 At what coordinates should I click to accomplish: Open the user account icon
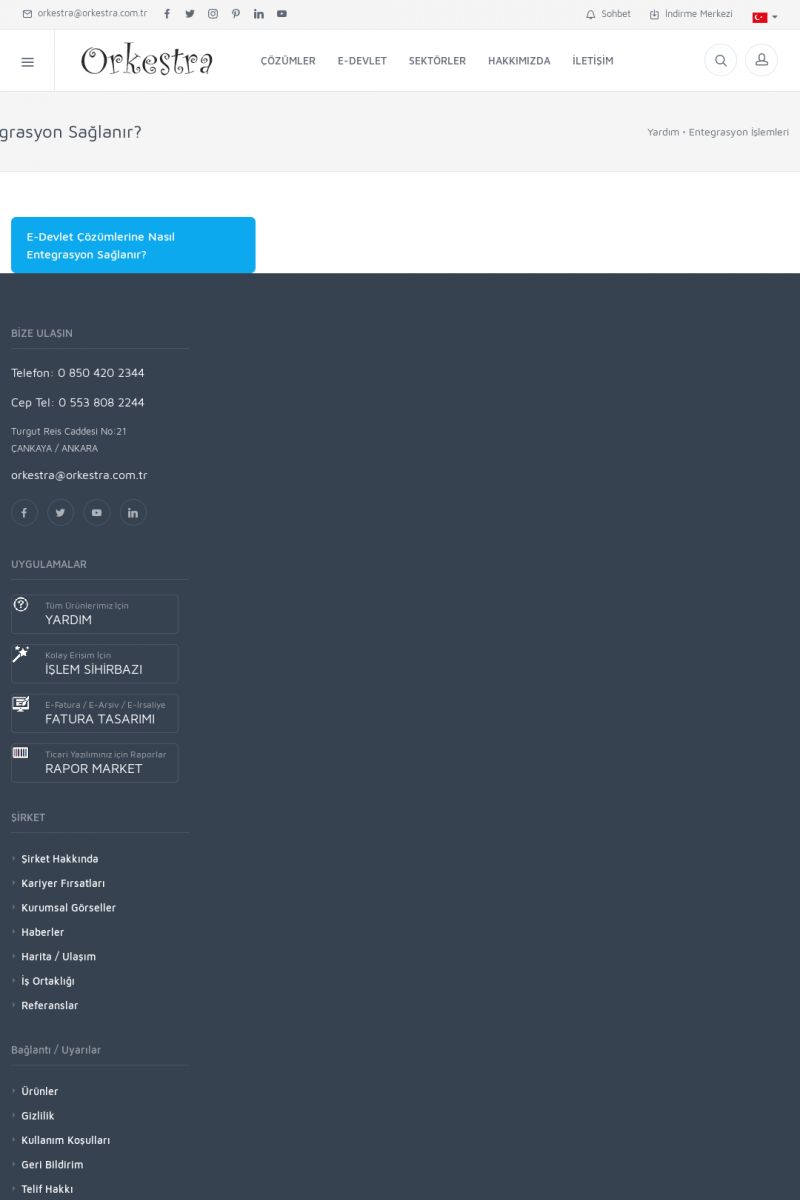pos(761,61)
